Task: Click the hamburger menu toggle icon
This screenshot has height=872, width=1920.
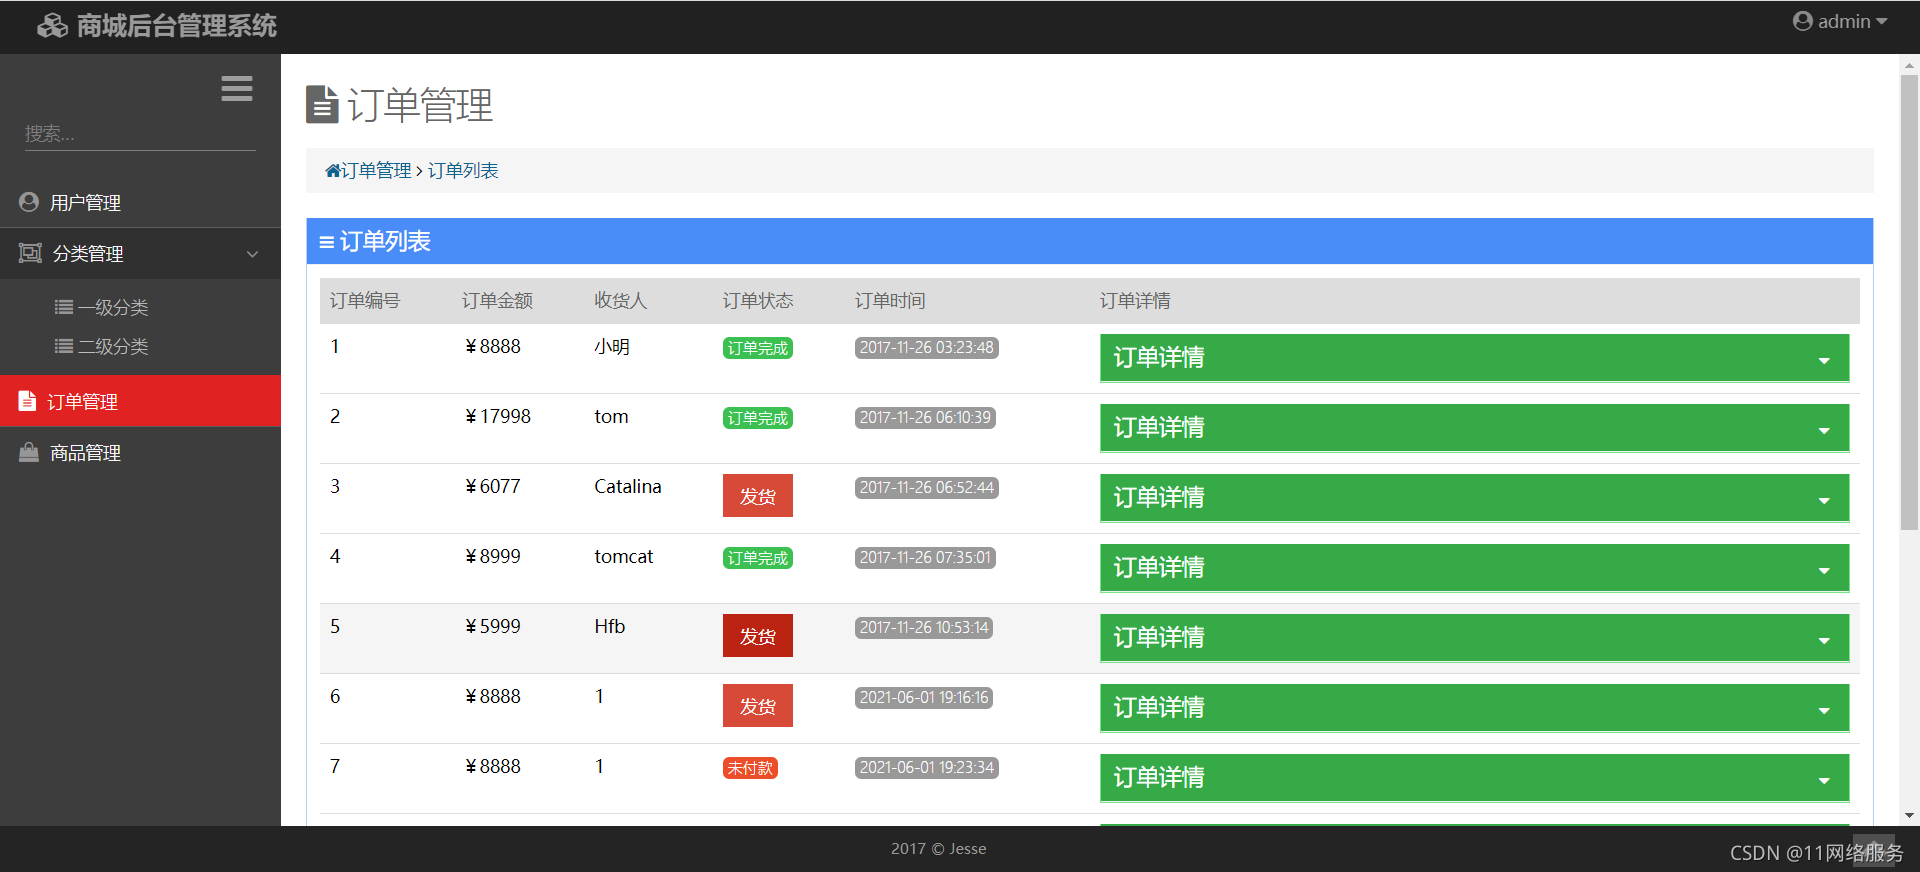Action: [237, 89]
